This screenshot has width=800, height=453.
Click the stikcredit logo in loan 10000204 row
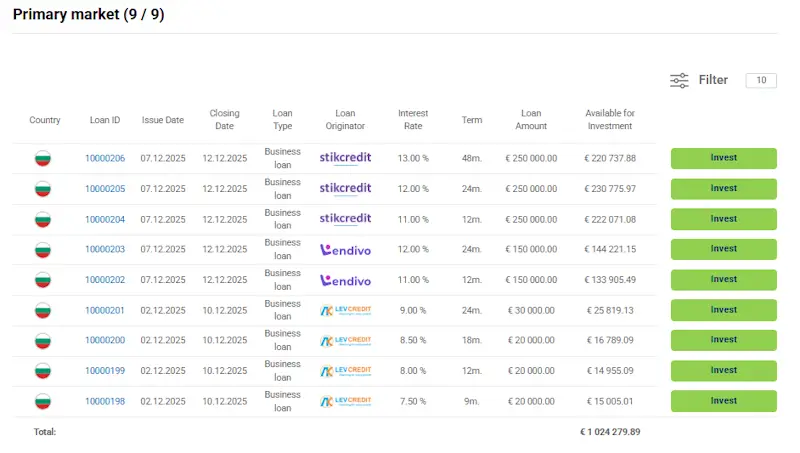[x=345, y=219]
